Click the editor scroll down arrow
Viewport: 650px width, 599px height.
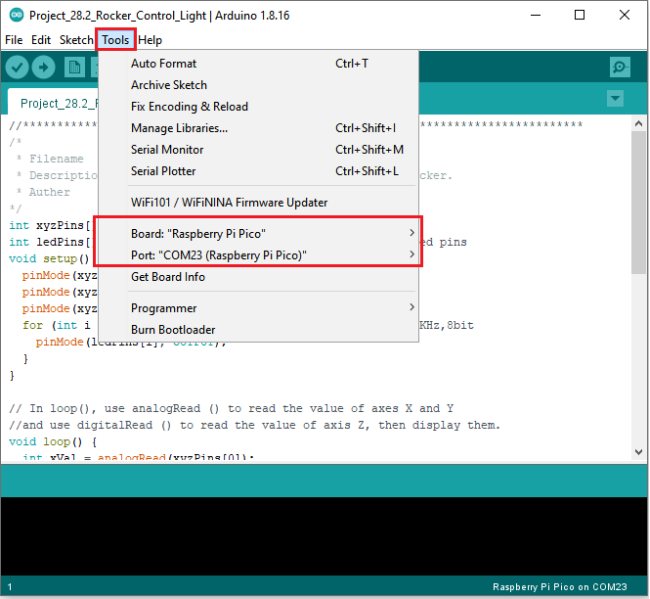point(639,452)
